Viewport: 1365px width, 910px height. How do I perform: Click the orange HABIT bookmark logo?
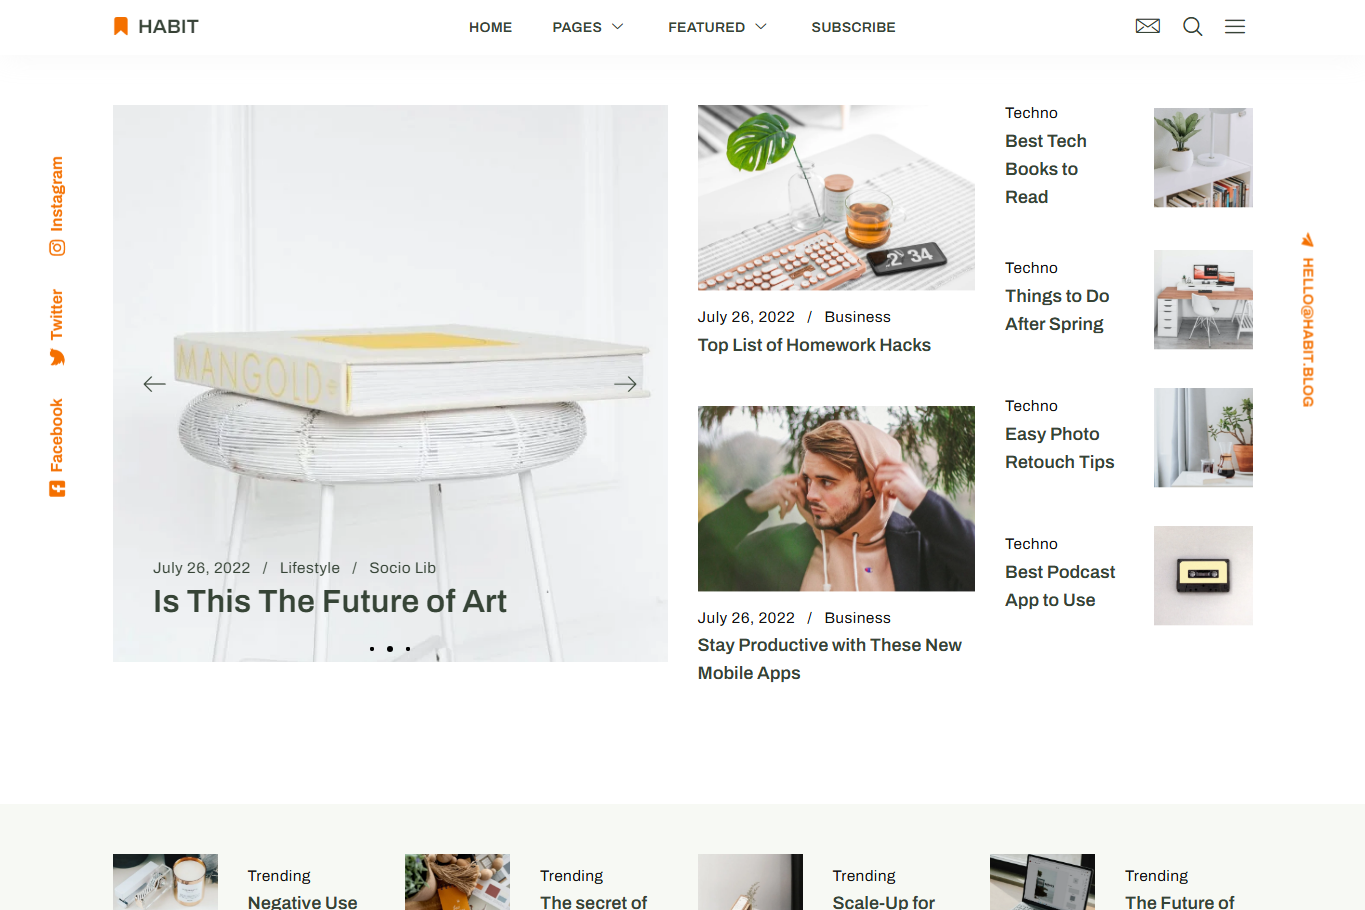coord(156,26)
